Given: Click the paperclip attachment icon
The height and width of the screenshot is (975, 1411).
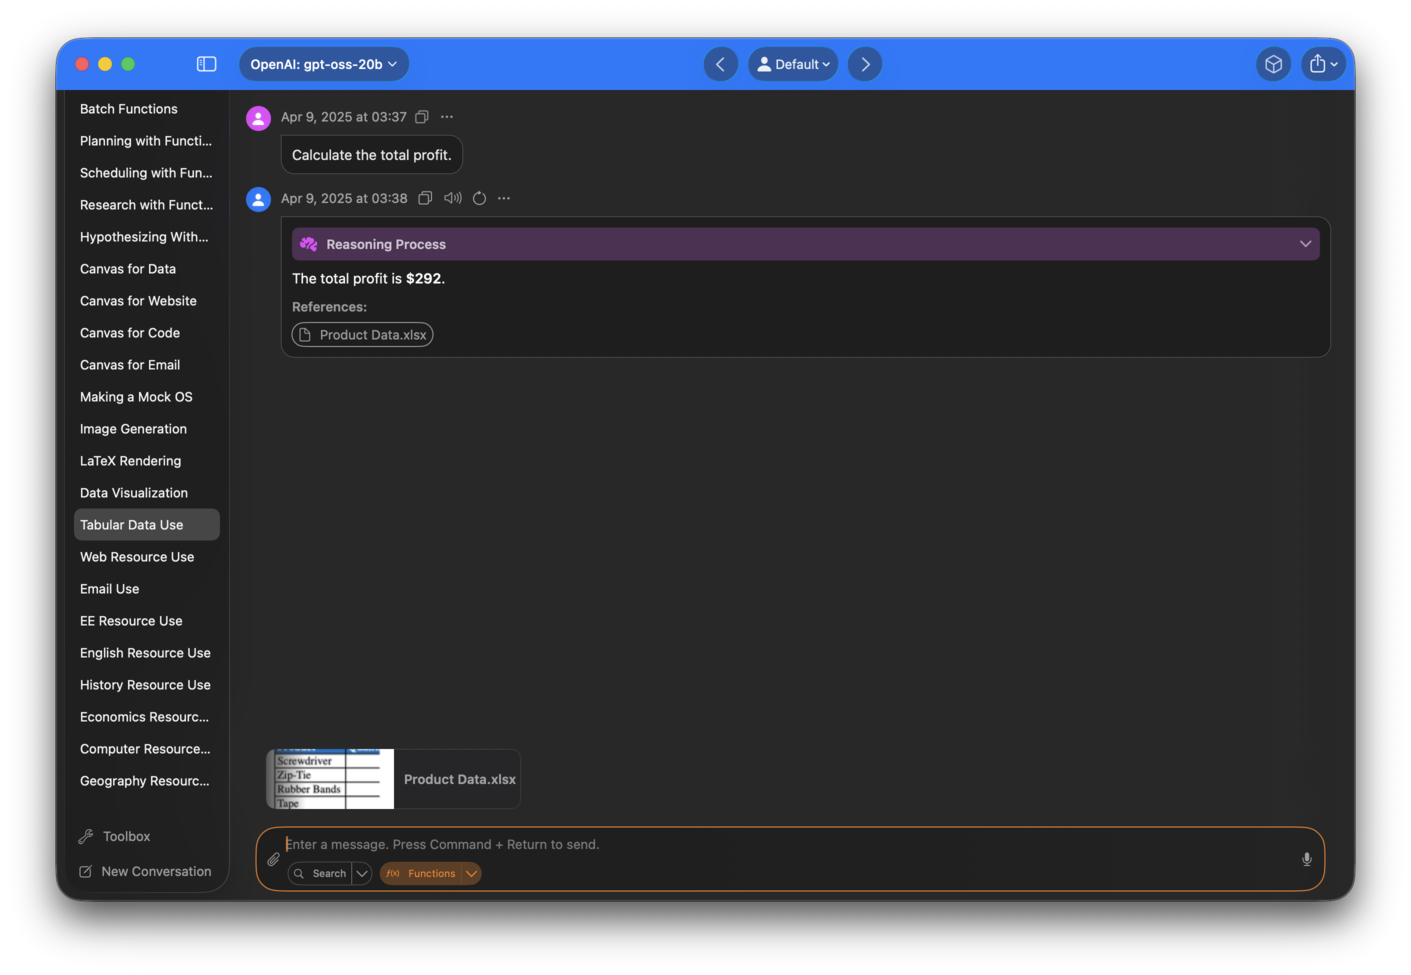Looking at the screenshot, I should tap(273, 859).
